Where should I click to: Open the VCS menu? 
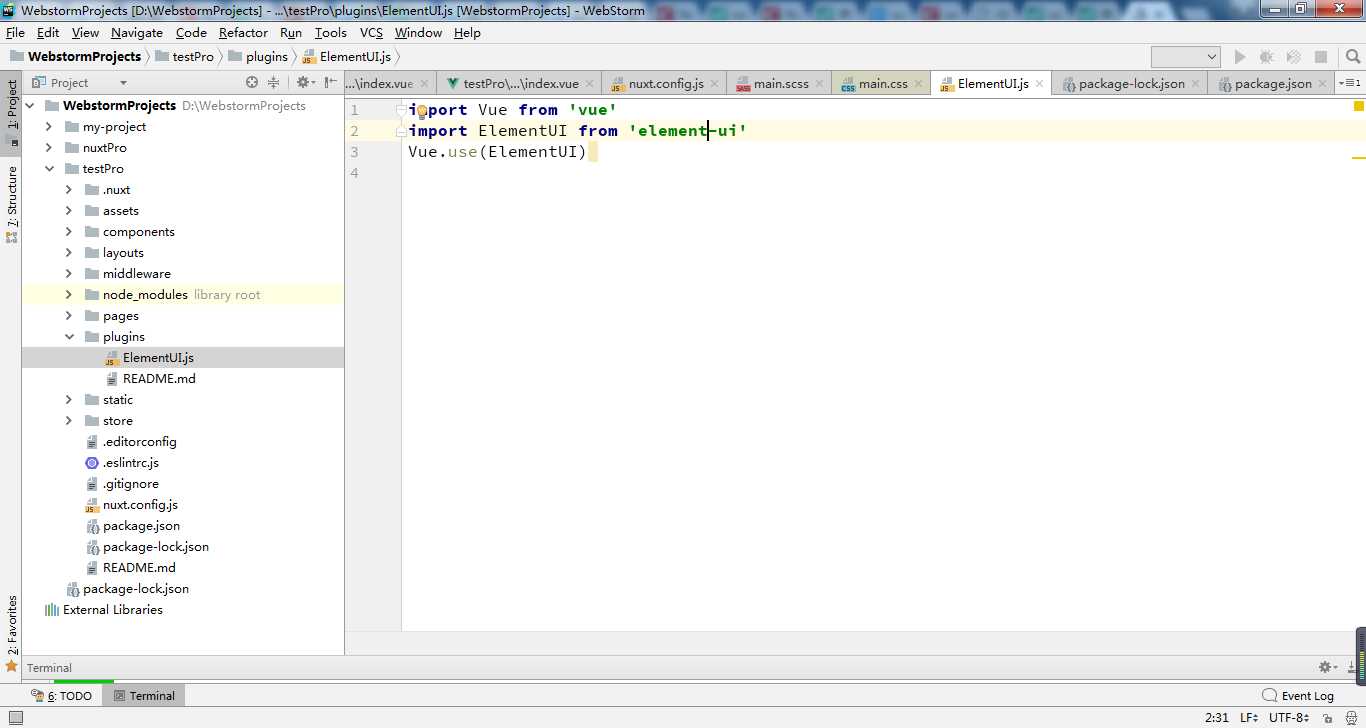pyautogui.click(x=371, y=33)
